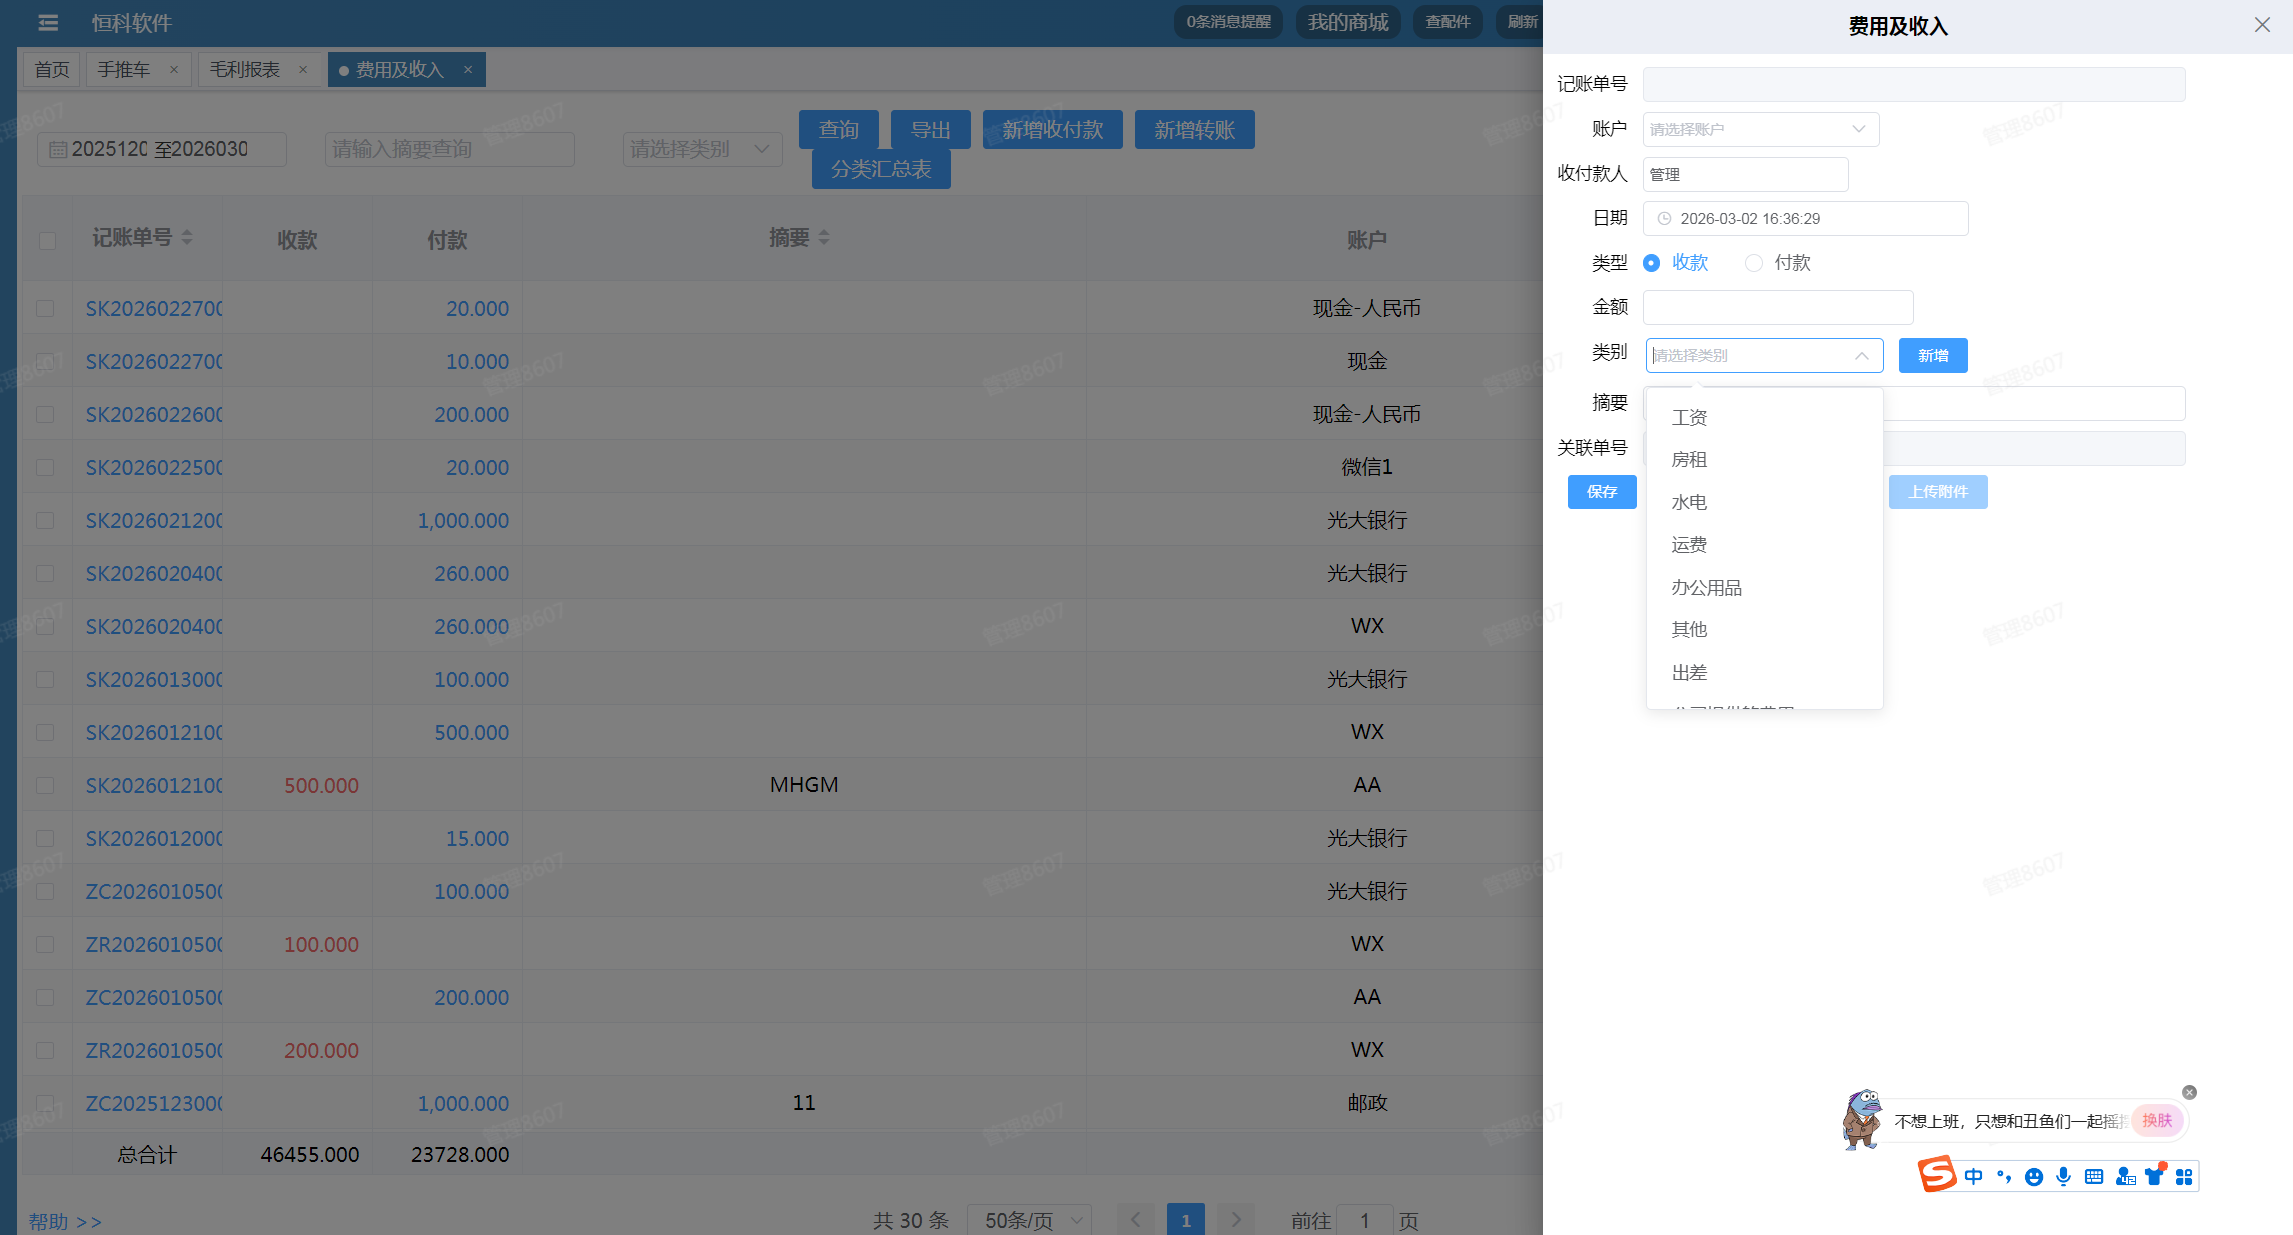Open the 50条/页 page size dropdown
The image size is (2293, 1235).
(x=1028, y=1220)
